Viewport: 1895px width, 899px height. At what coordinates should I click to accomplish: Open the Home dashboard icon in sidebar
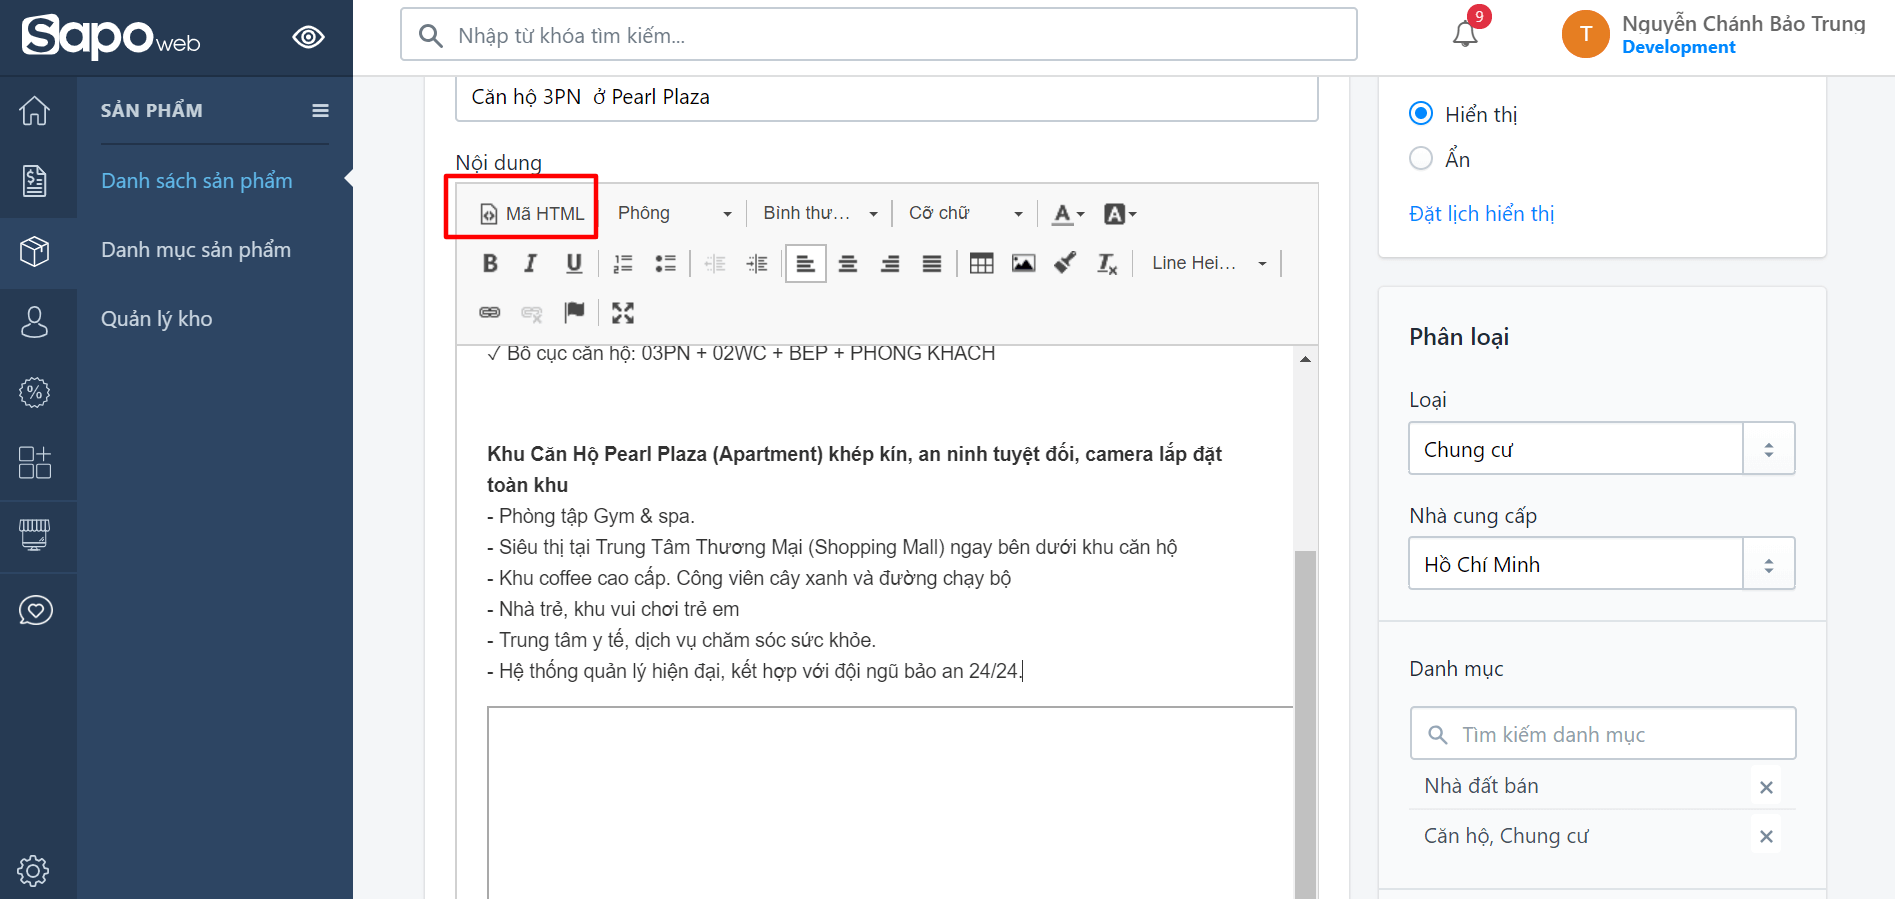35,110
